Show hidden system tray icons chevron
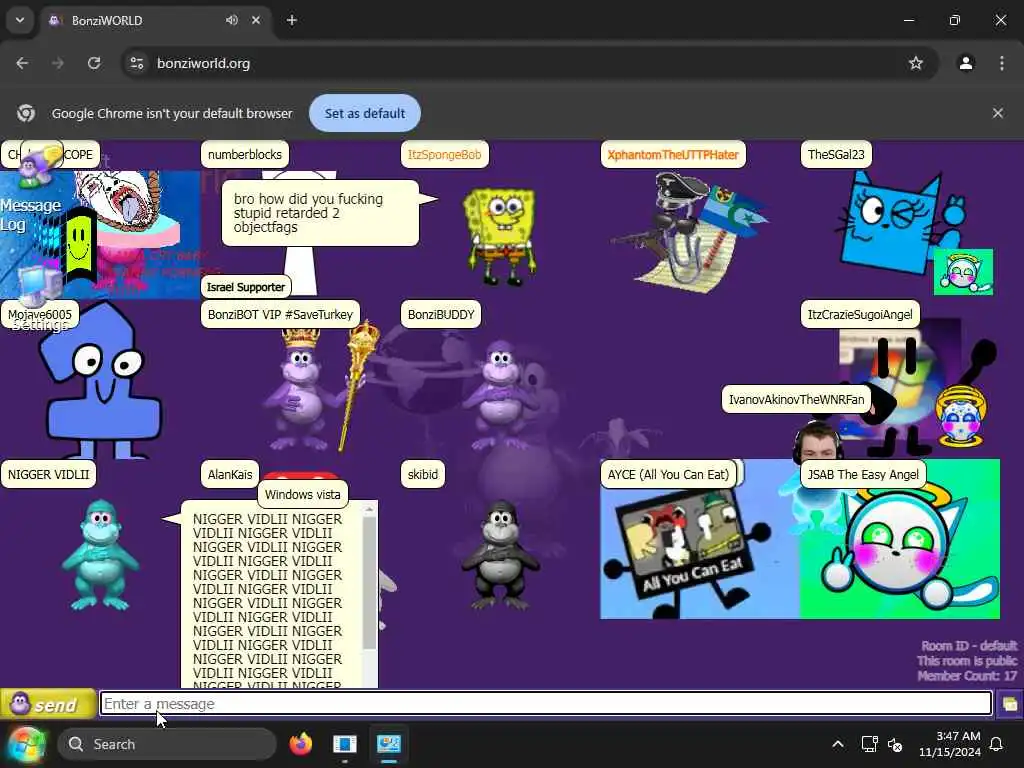The image size is (1024, 768). [838, 744]
